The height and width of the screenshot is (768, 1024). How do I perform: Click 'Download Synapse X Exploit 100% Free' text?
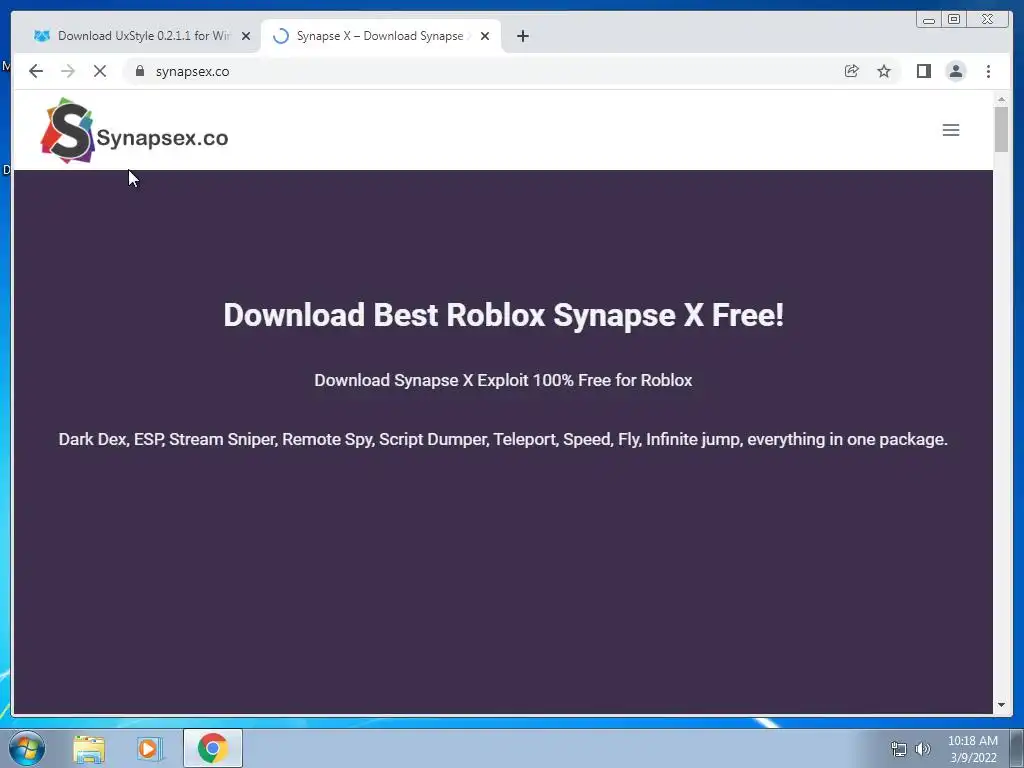click(503, 380)
